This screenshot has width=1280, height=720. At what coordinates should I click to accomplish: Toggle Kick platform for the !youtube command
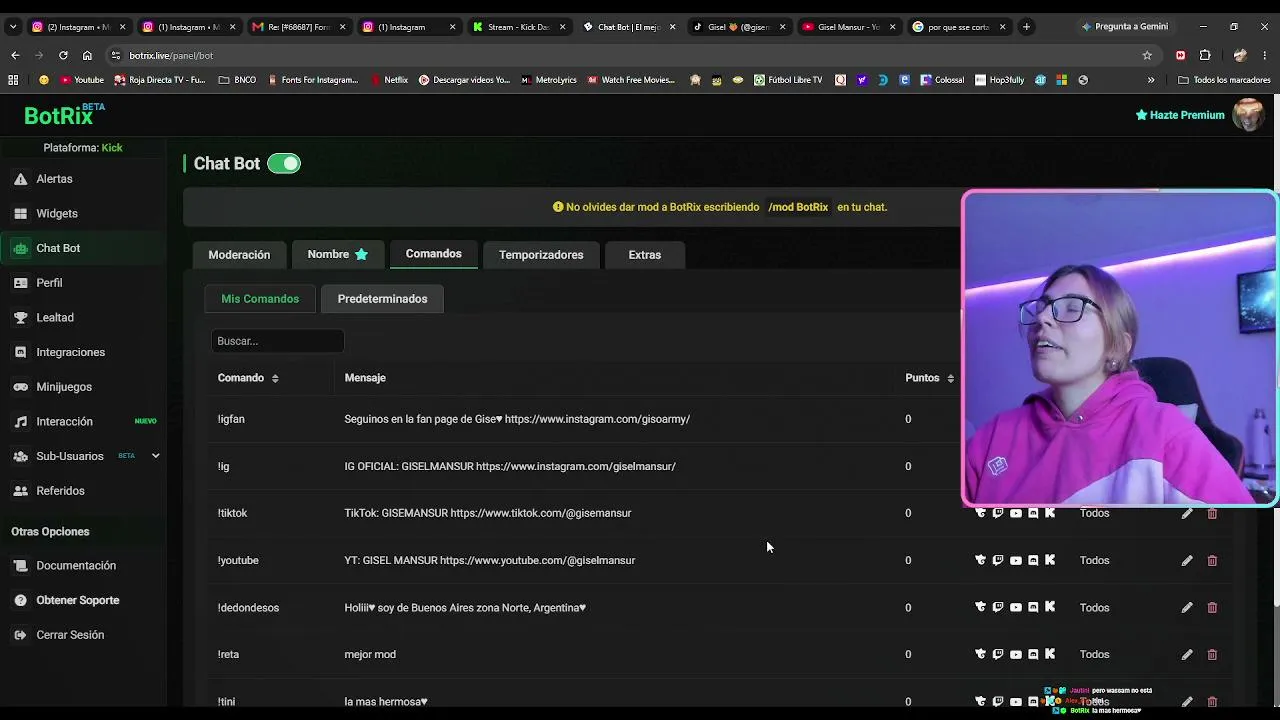(1050, 561)
